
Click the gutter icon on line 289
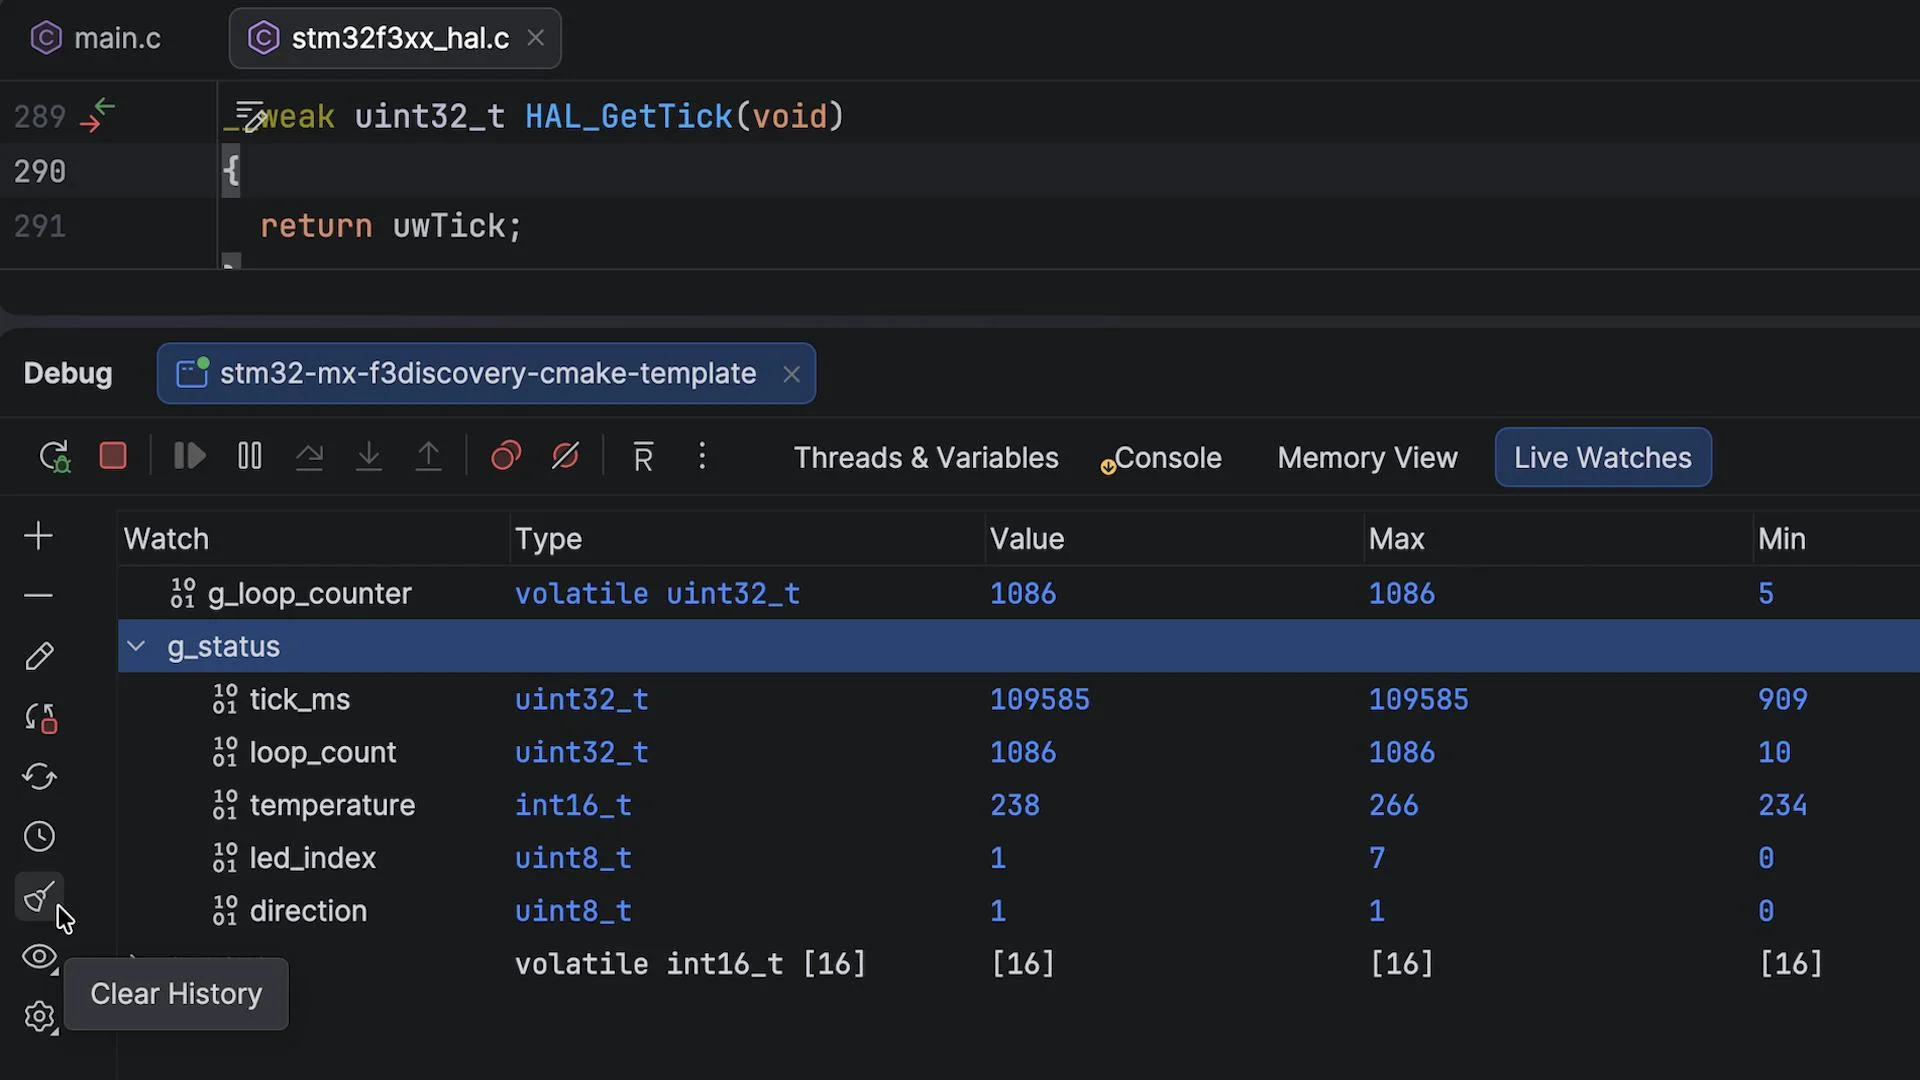click(98, 116)
